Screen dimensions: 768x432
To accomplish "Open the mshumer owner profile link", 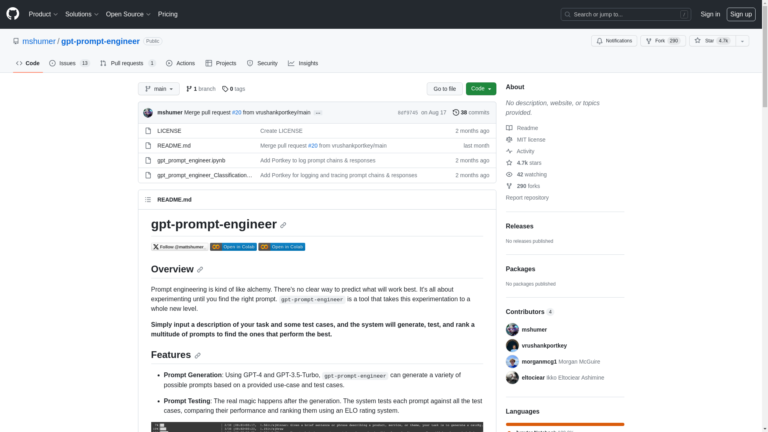I will coord(39,41).
